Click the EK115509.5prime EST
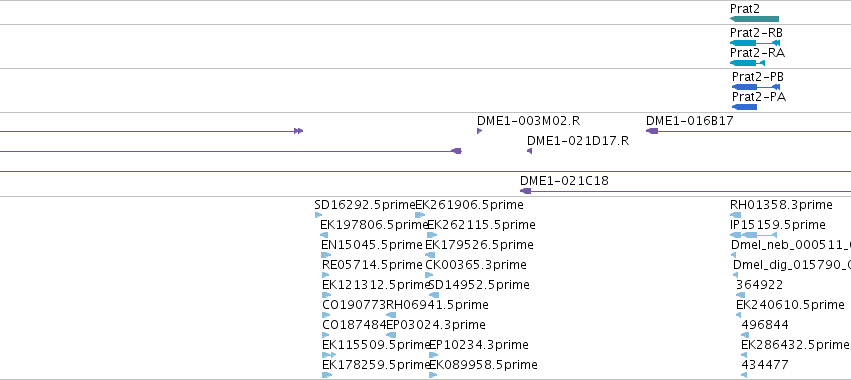 [x=329, y=355]
